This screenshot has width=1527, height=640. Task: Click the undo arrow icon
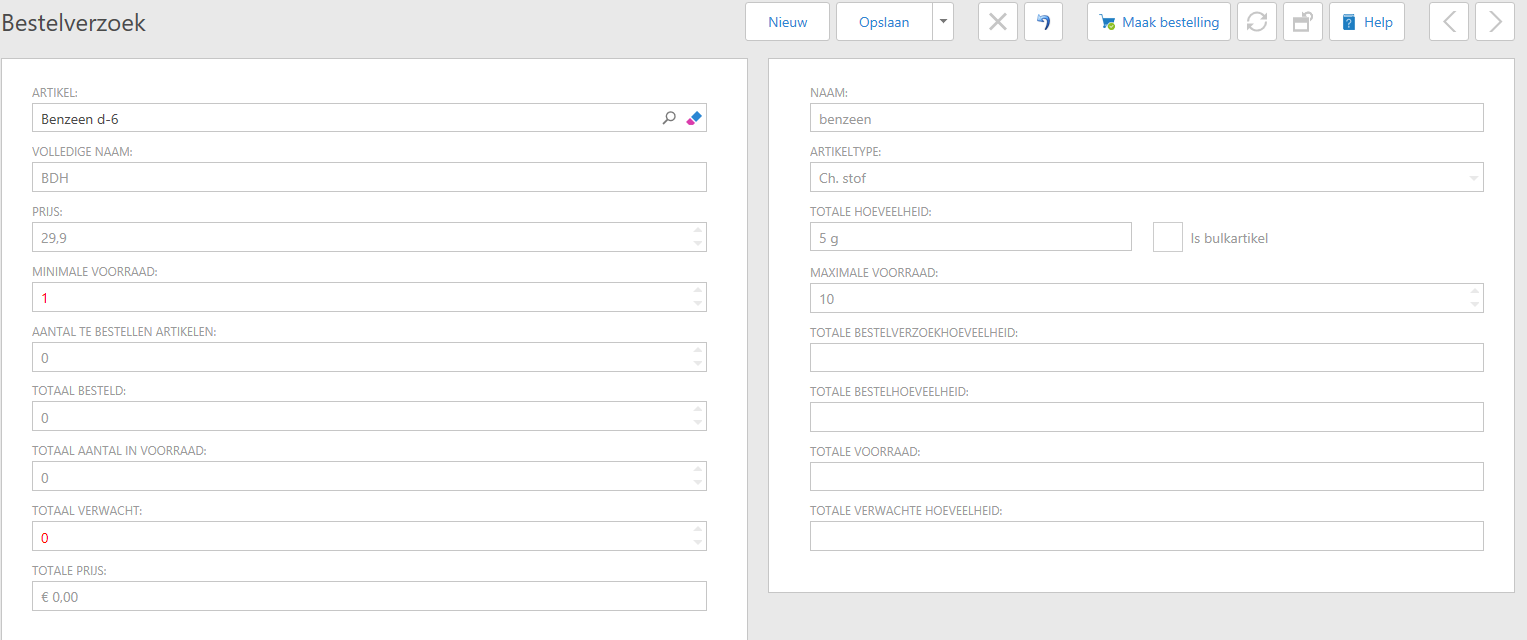point(1043,22)
